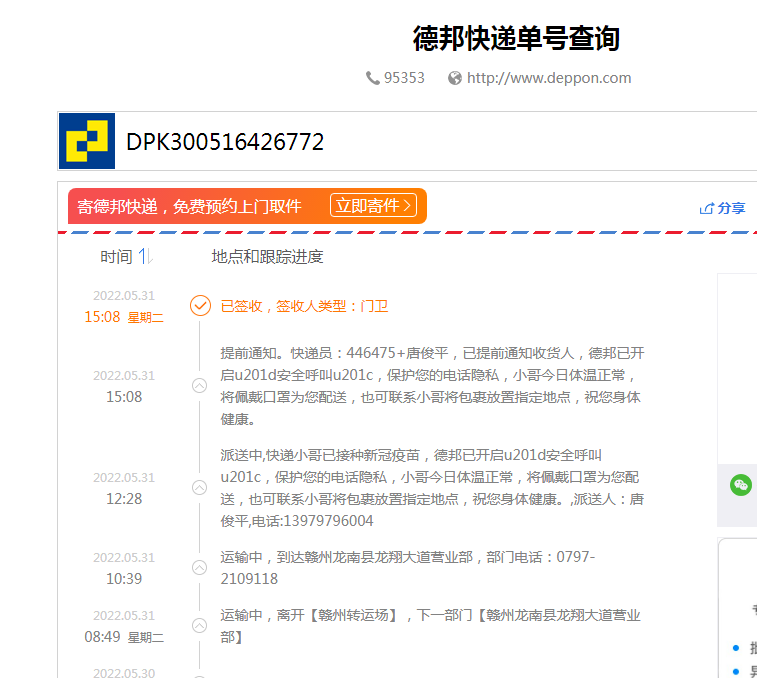
Task: Click the 08:49 星期二 timestamp
Action: 124,637
